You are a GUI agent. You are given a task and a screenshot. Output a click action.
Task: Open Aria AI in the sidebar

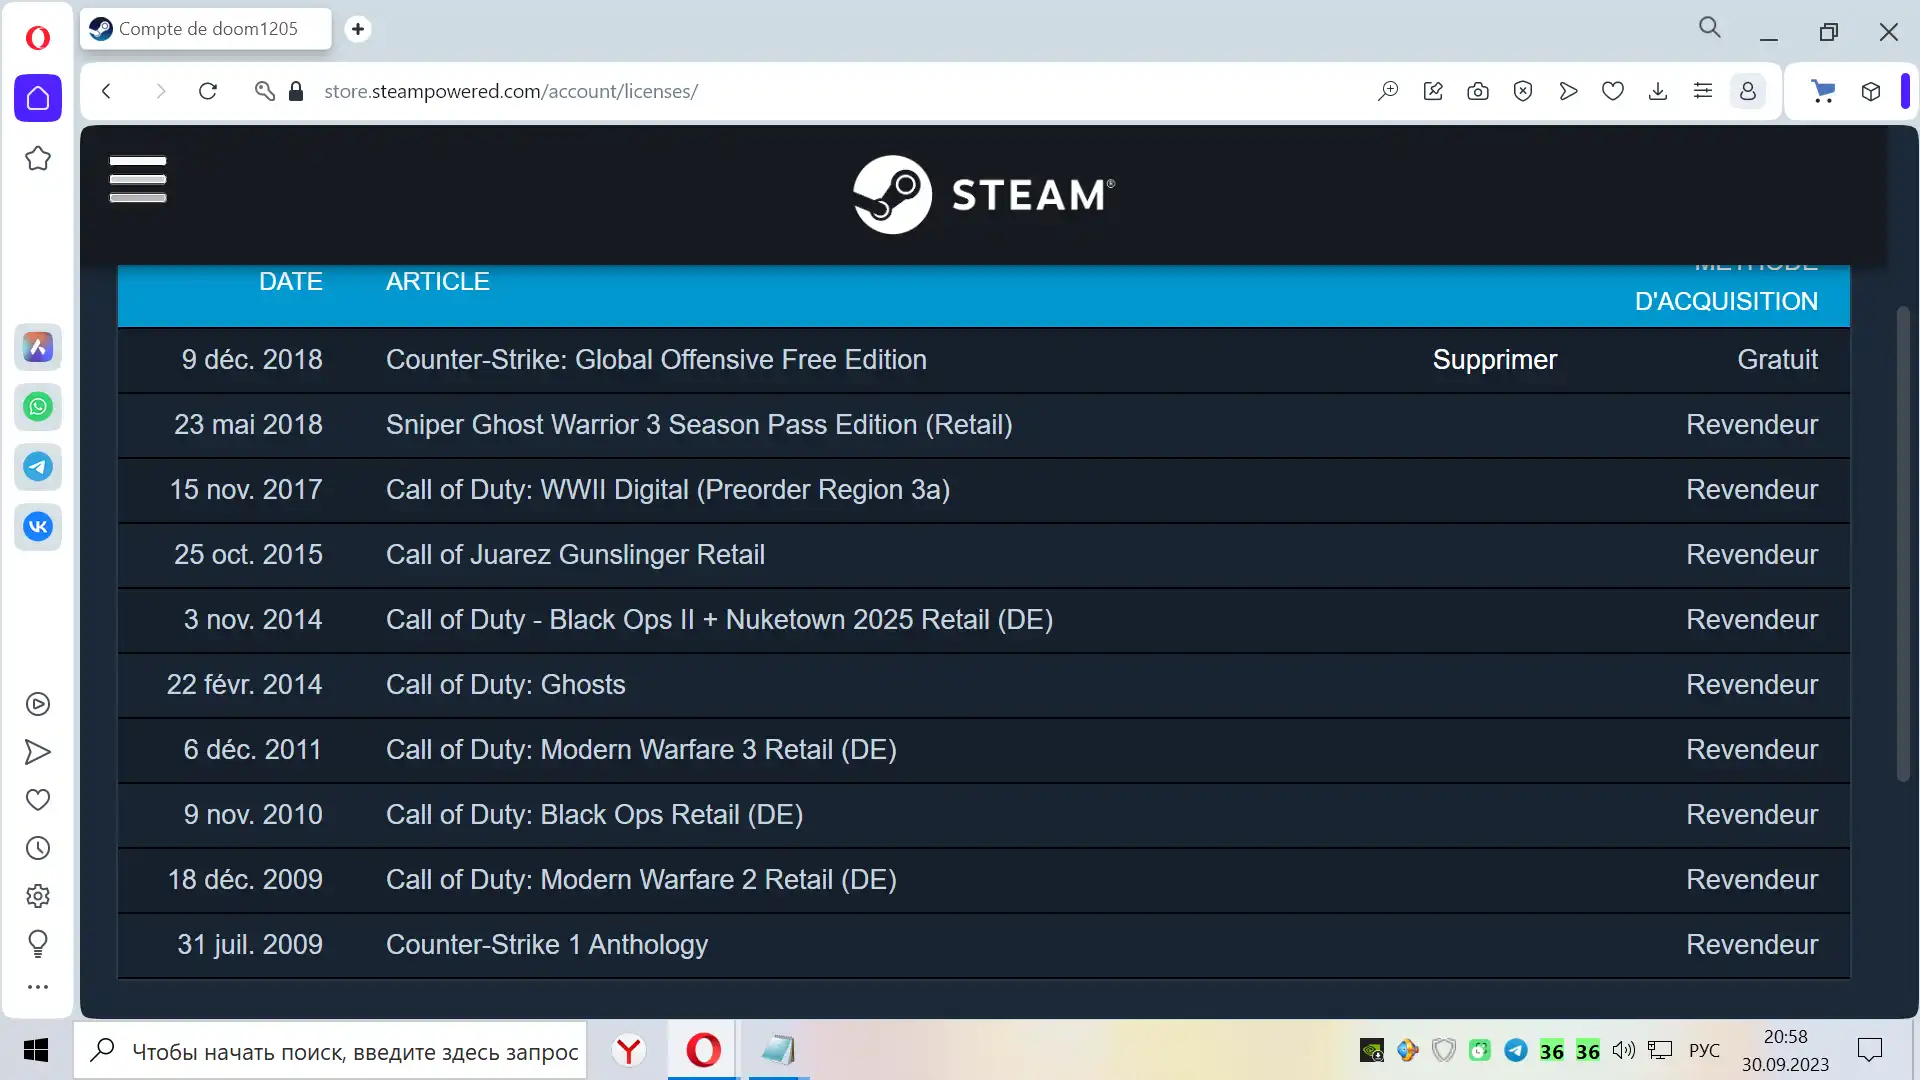tap(38, 347)
